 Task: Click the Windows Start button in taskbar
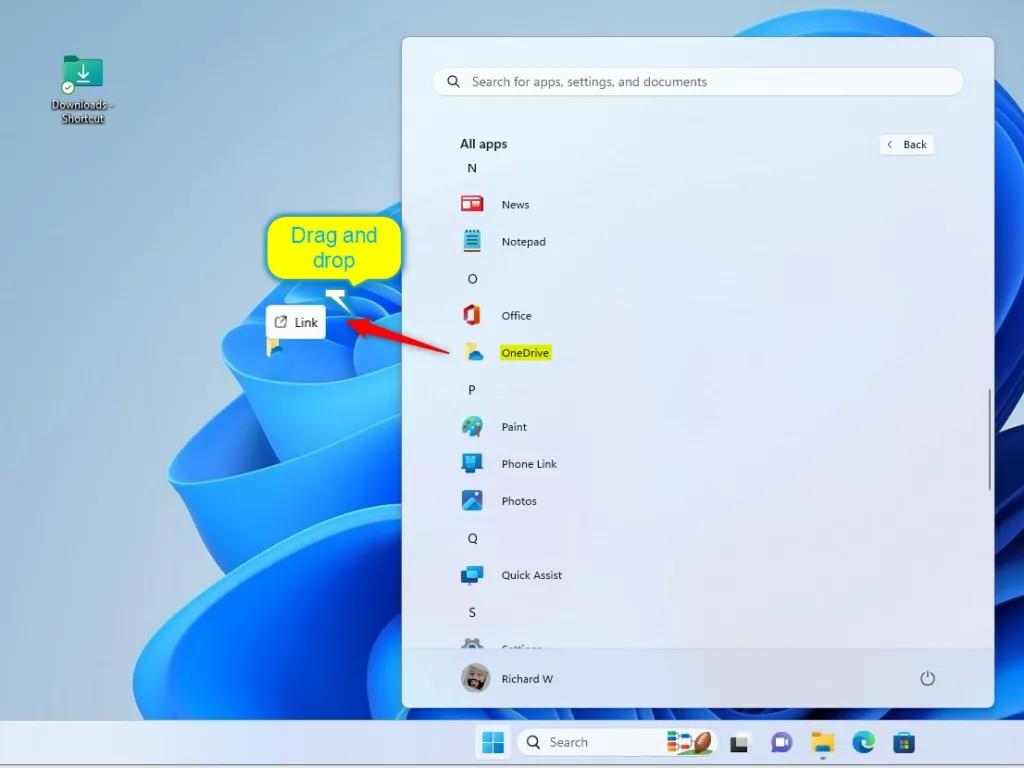493,743
